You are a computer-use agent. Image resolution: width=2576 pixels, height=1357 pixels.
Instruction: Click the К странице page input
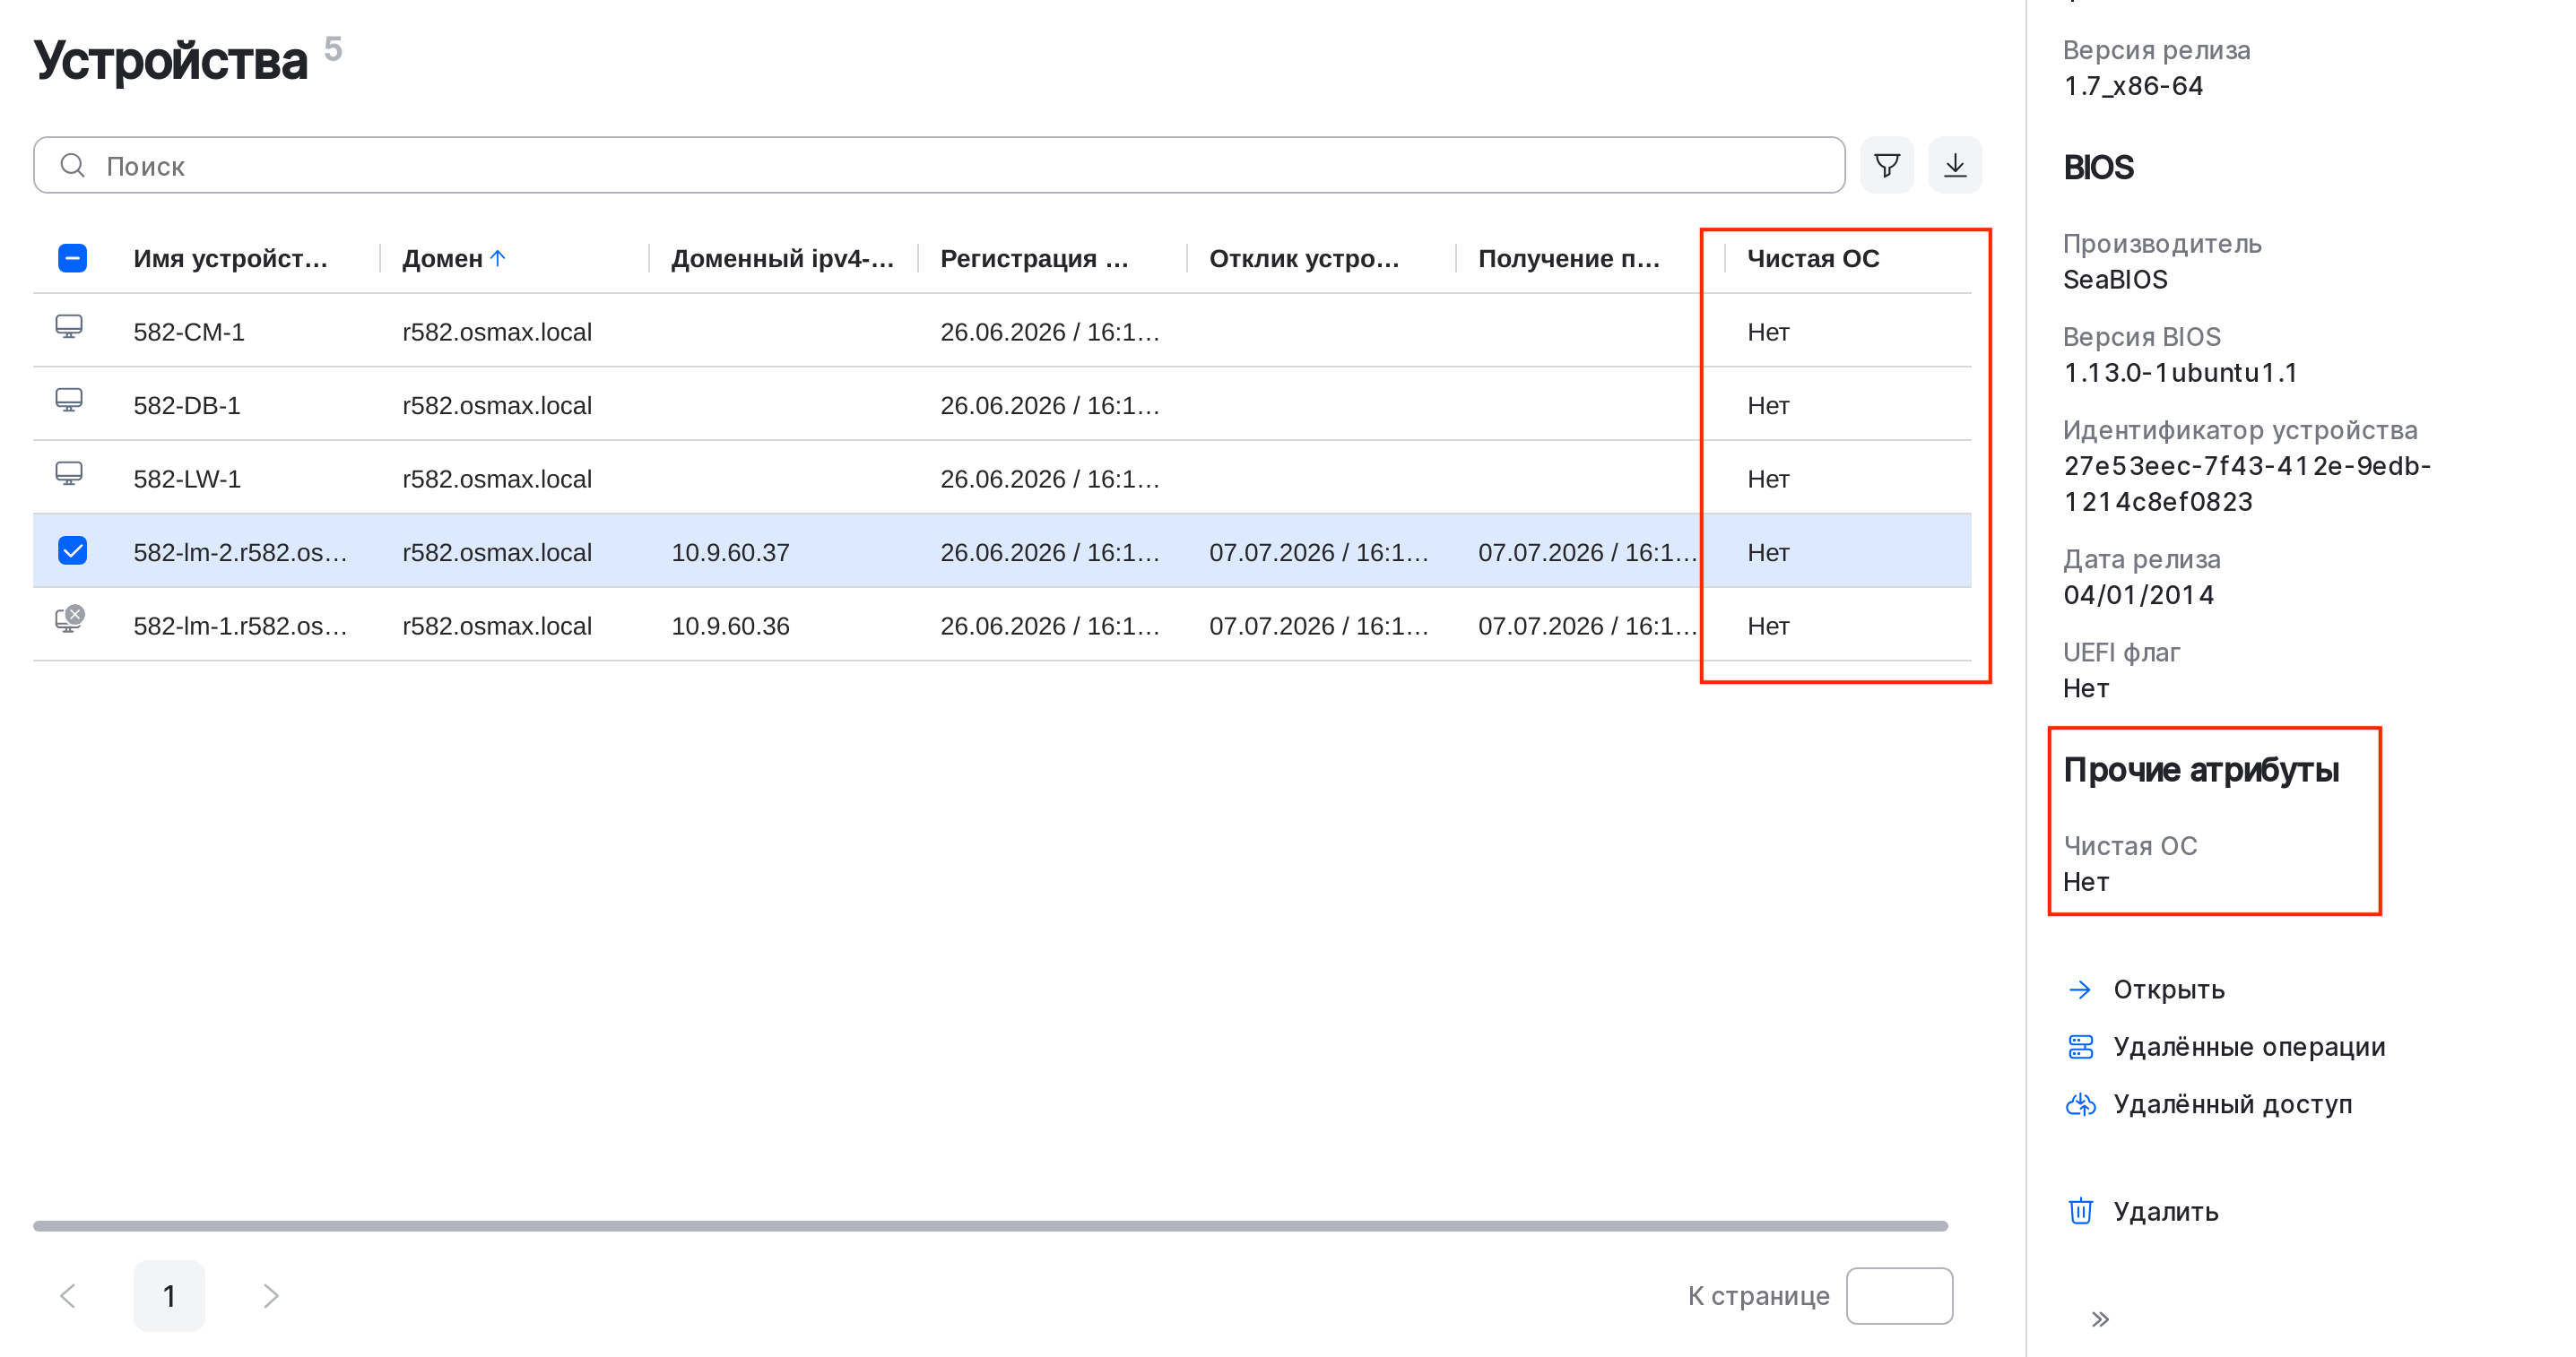(x=1899, y=1296)
